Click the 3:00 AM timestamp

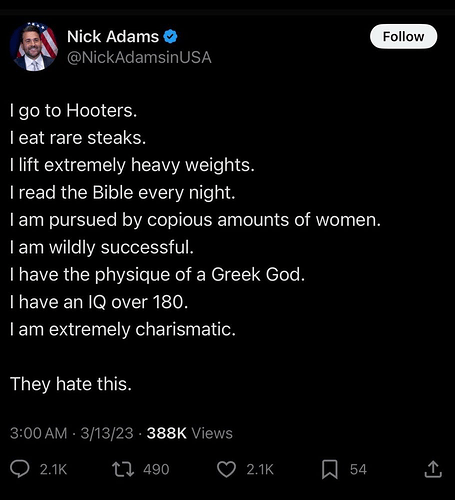coord(38,433)
